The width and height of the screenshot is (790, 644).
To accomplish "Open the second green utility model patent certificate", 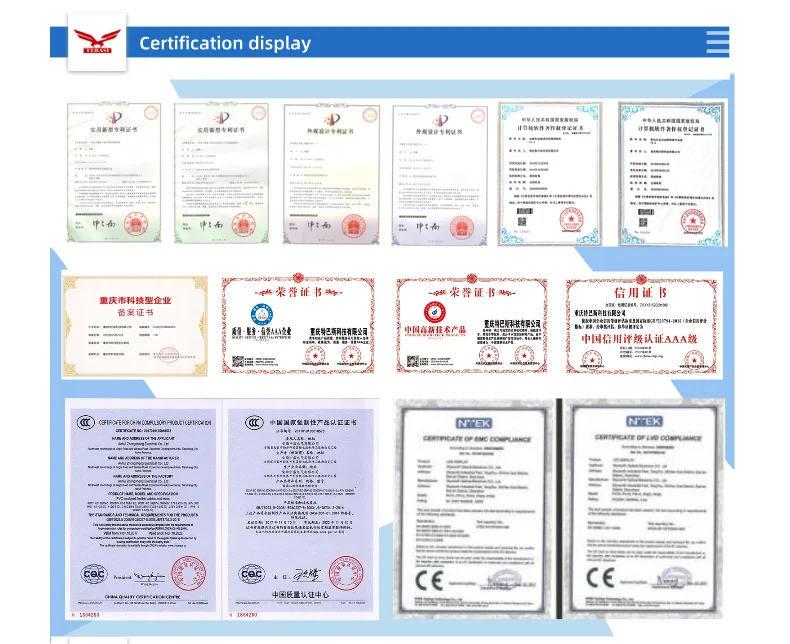I will click(x=221, y=173).
